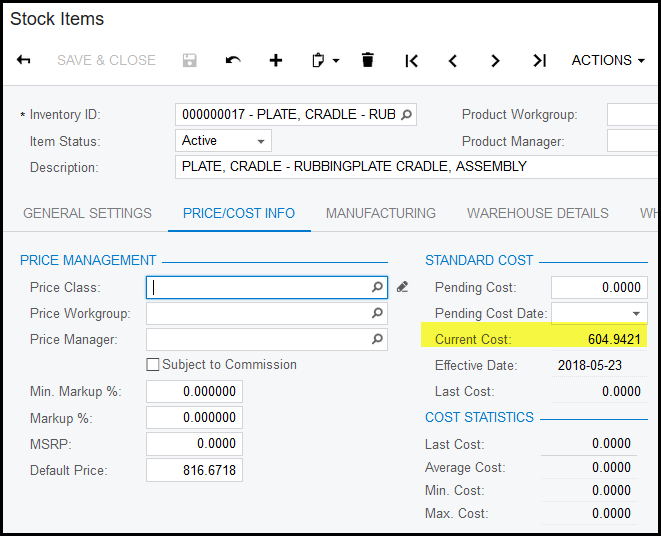The width and height of the screenshot is (661, 536).
Task: Click the undo icon in toolbar
Action: [233, 60]
